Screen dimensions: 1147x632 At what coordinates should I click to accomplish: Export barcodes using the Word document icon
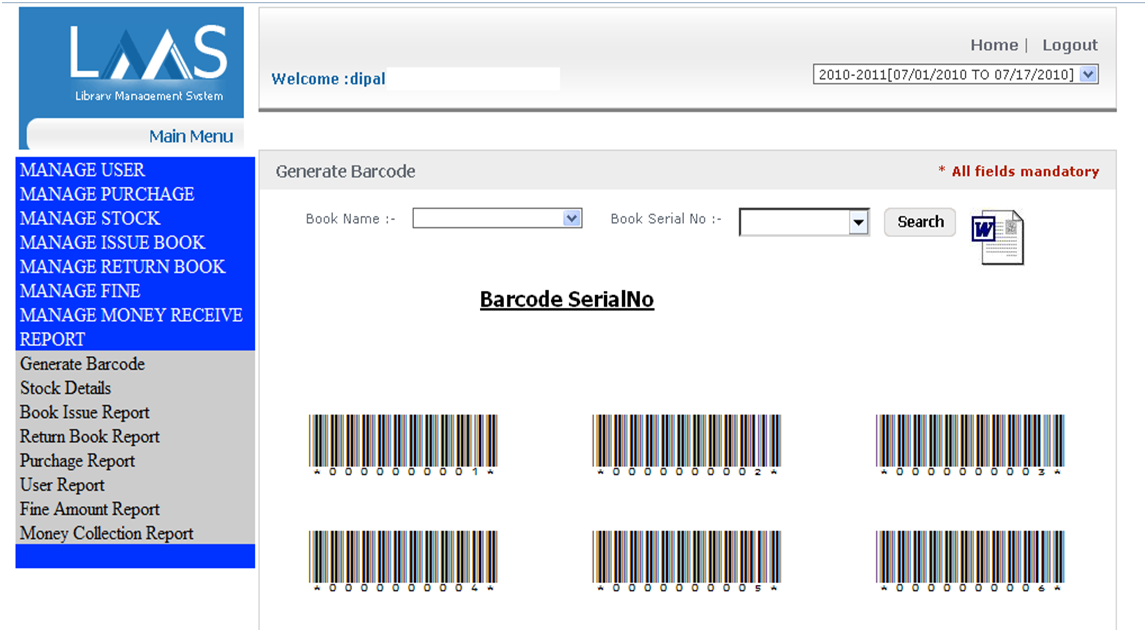(x=997, y=238)
